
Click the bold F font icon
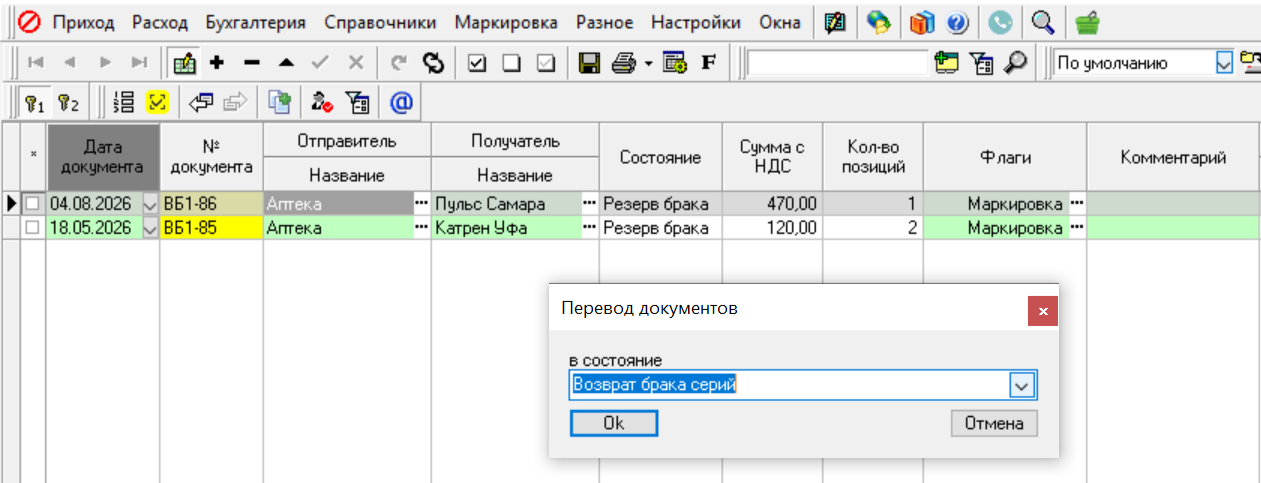(x=708, y=62)
